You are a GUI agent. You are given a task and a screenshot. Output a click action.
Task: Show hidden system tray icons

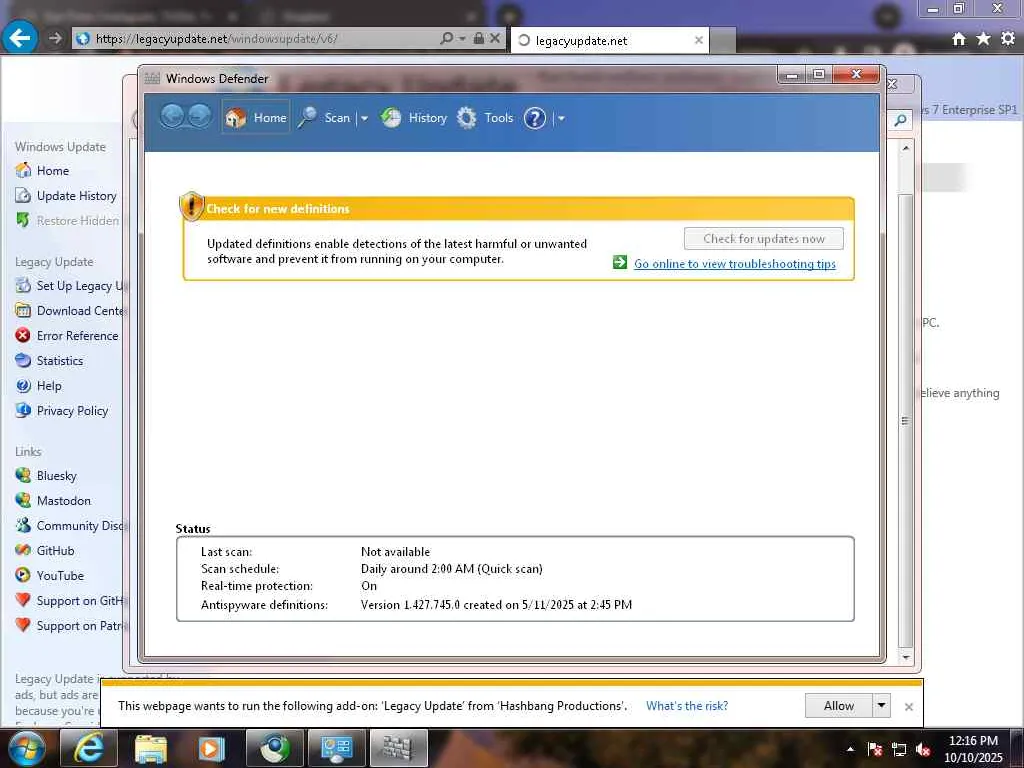click(x=850, y=749)
